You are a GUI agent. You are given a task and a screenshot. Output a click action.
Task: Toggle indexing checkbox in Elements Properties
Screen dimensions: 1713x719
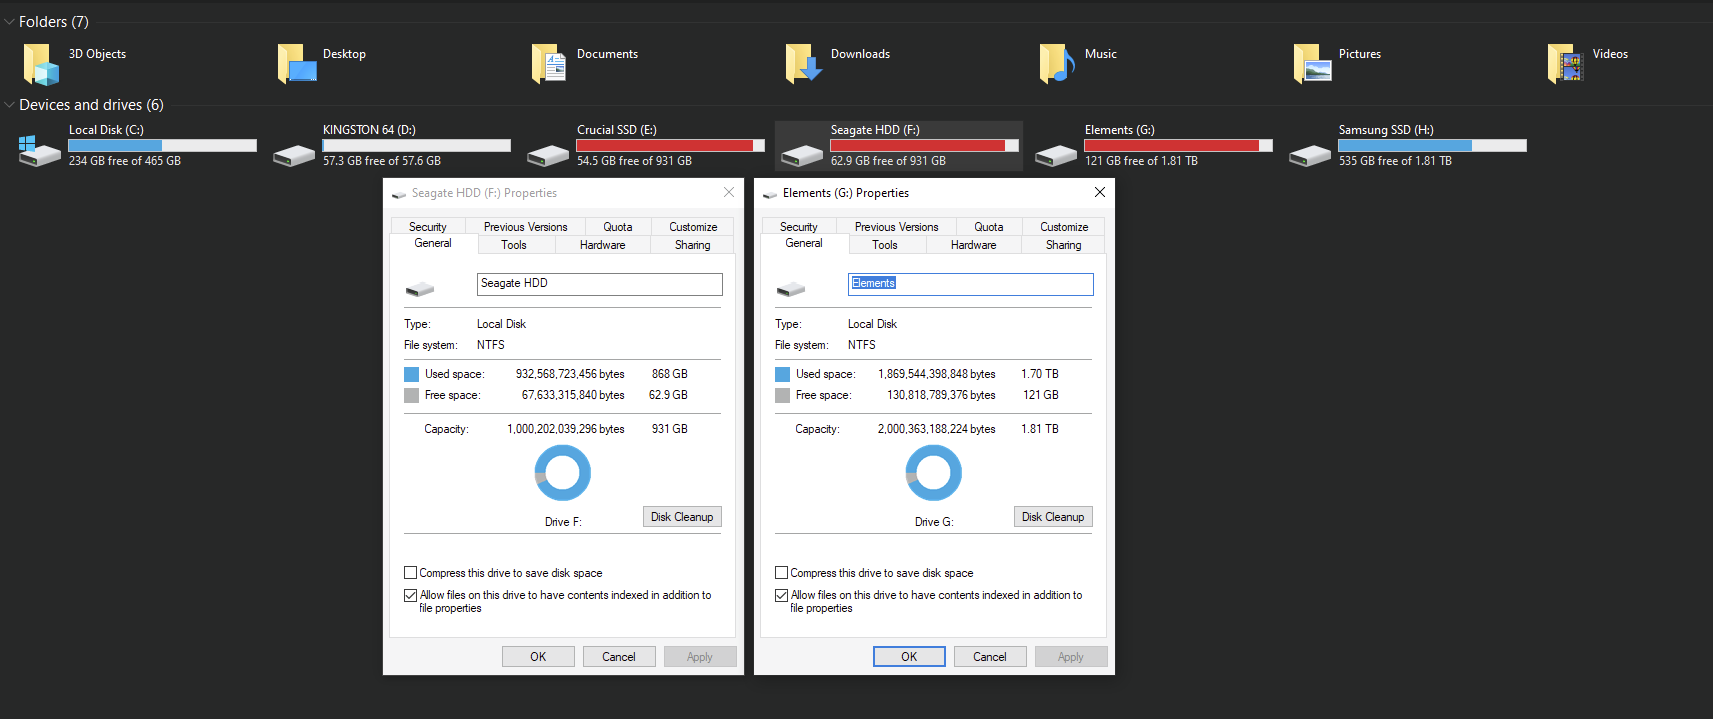click(781, 595)
